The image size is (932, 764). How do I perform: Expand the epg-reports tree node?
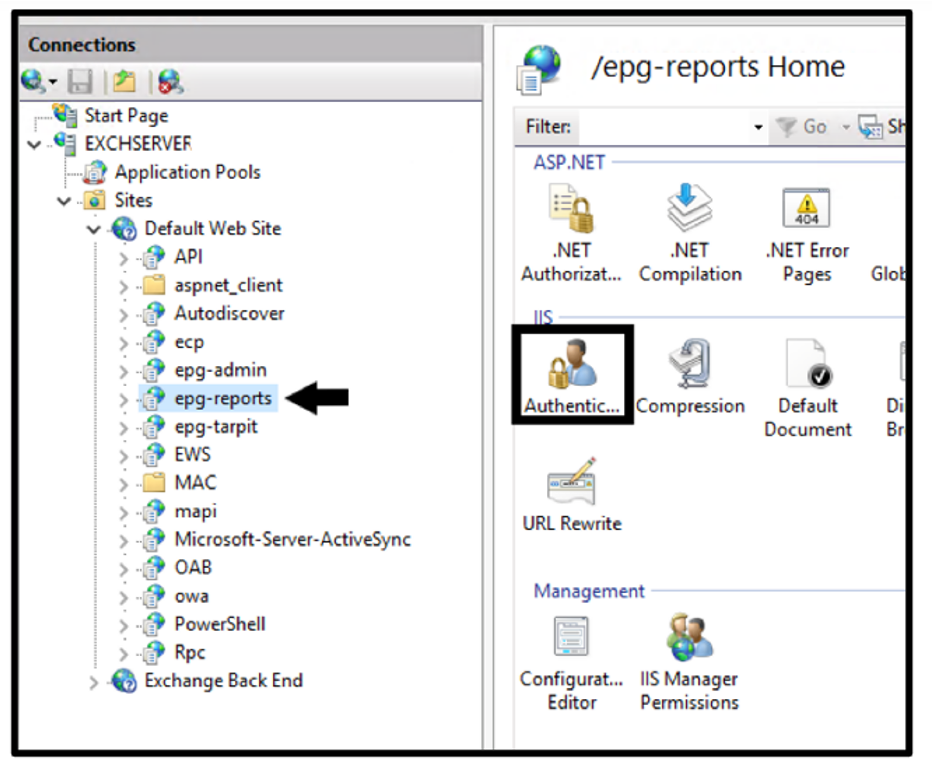pos(124,399)
